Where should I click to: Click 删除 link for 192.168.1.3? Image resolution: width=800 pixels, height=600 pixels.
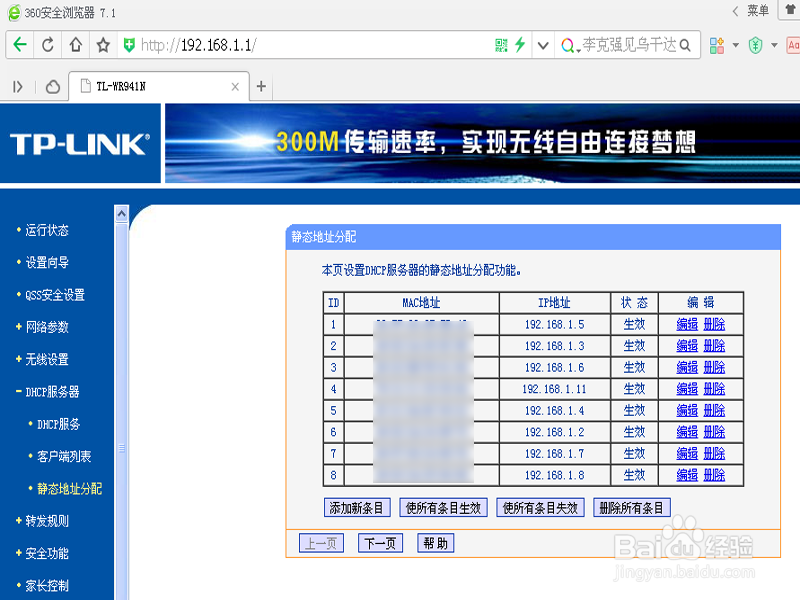tap(714, 346)
